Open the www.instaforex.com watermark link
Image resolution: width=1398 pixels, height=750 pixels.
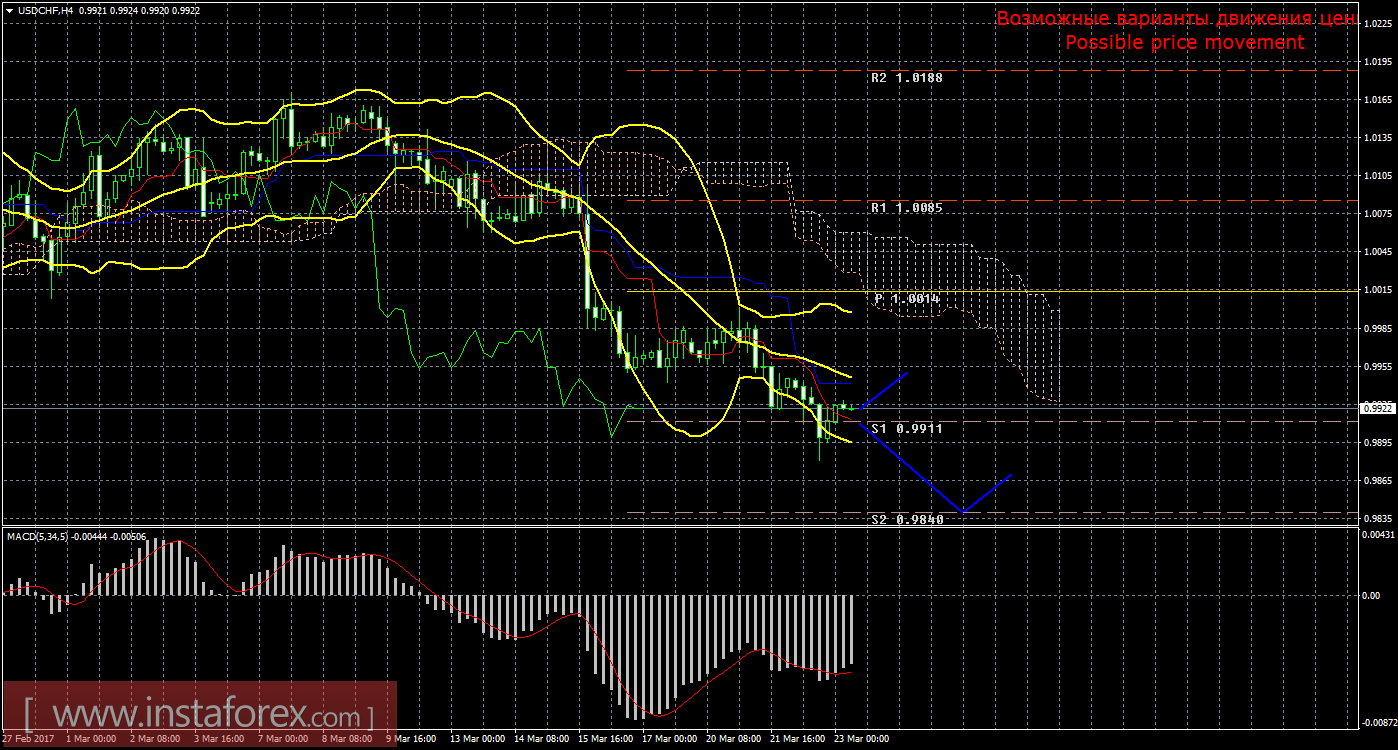[198, 716]
